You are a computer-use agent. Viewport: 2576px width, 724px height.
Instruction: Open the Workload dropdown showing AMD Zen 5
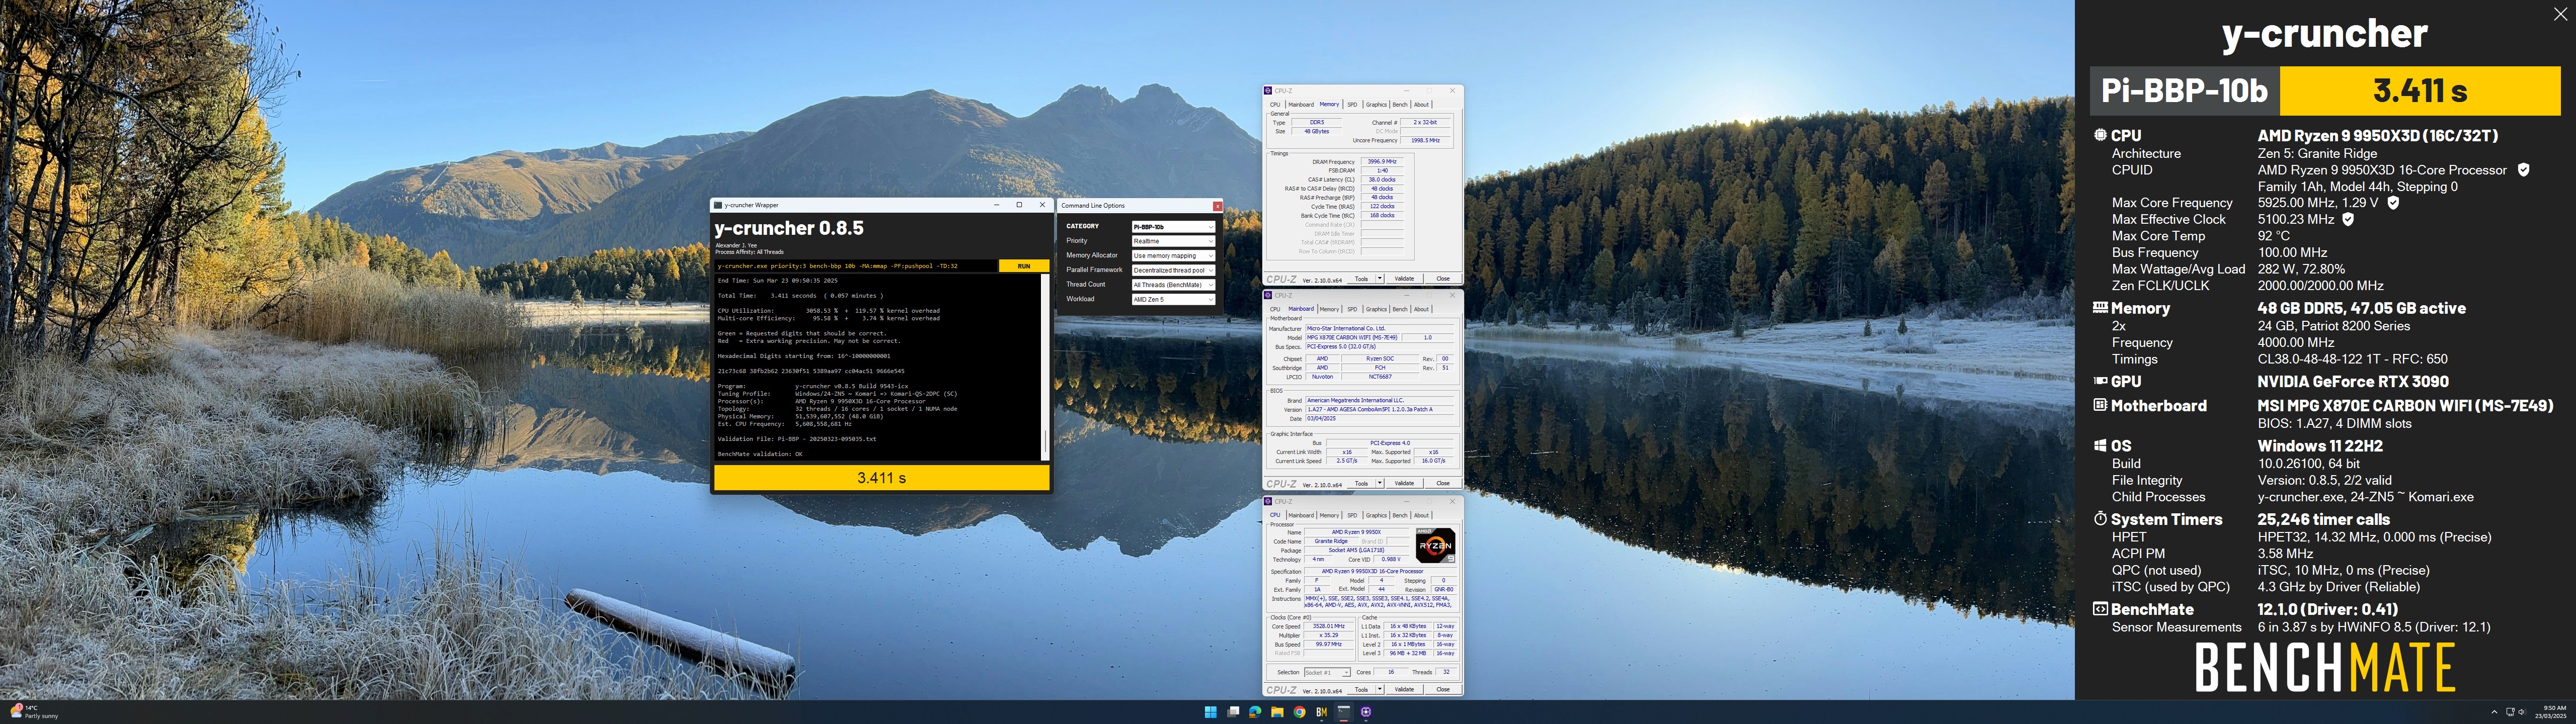click(x=1173, y=299)
